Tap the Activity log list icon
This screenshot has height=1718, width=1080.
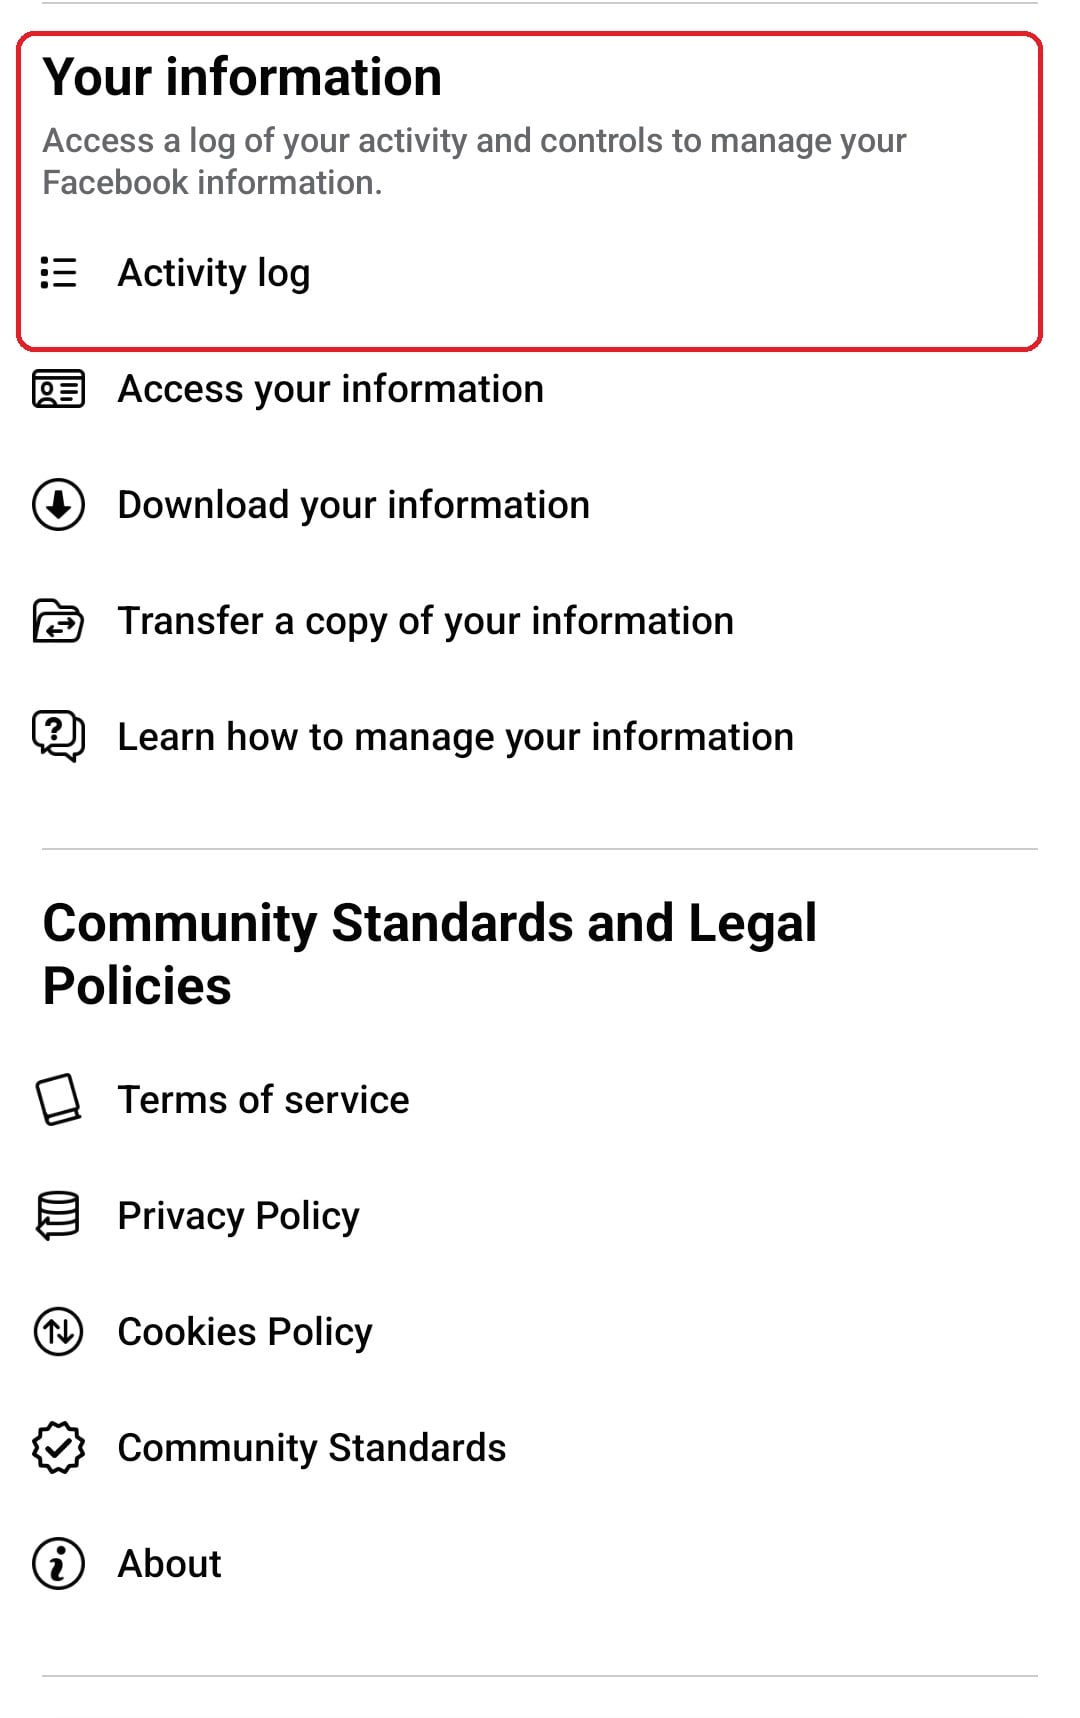pos(58,273)
